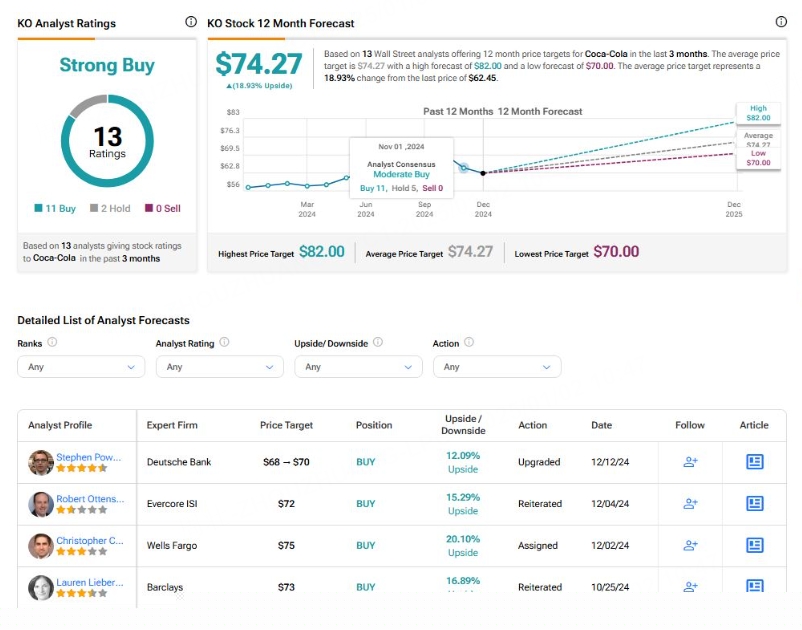The width and height of the screenshot is (802, 630).
Task: Open Lauren Lieber... analyst profile link
Action: pos(90,582)
